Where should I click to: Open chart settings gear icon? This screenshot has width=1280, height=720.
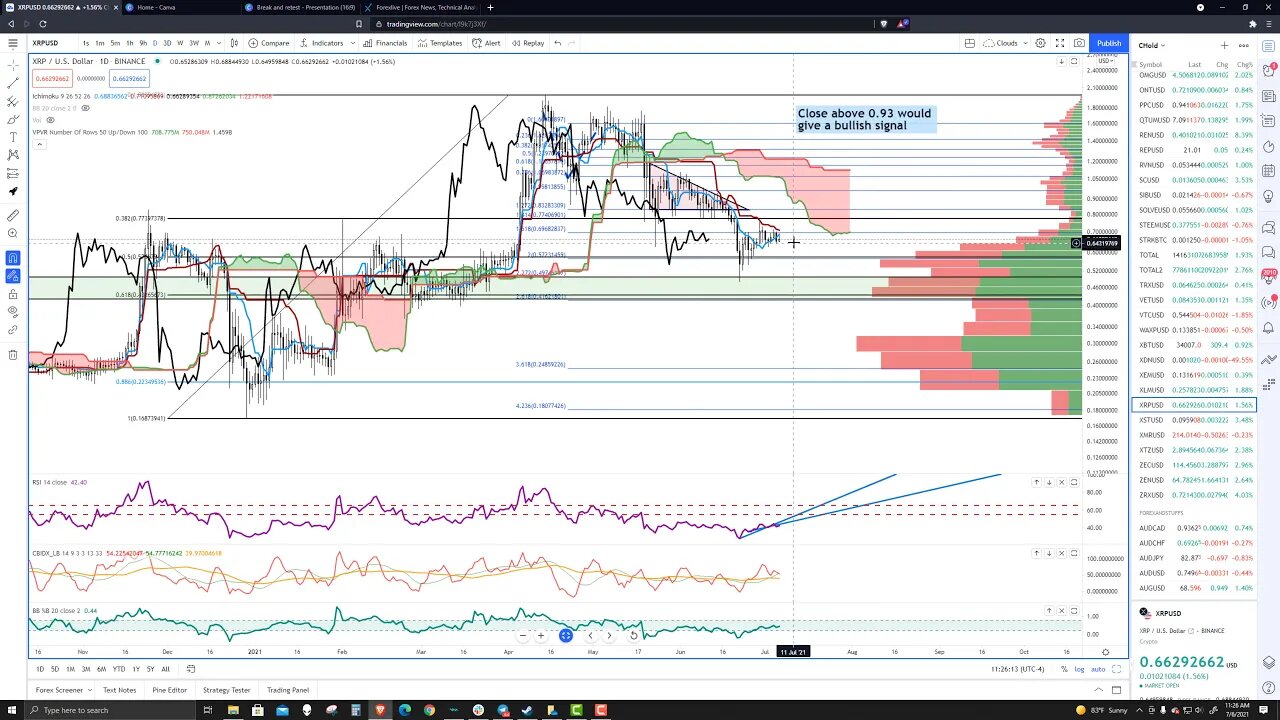coord(1040,43)
